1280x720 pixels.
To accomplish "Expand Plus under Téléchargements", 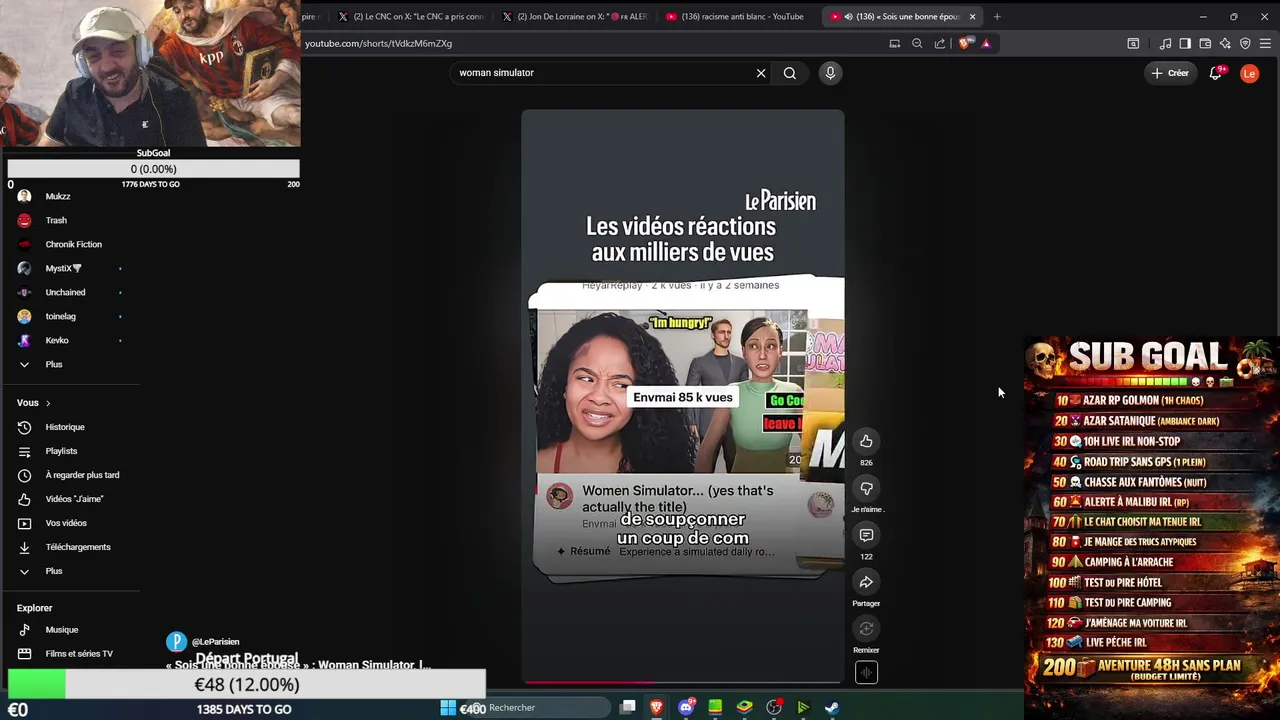I will (x=54, y=571).
